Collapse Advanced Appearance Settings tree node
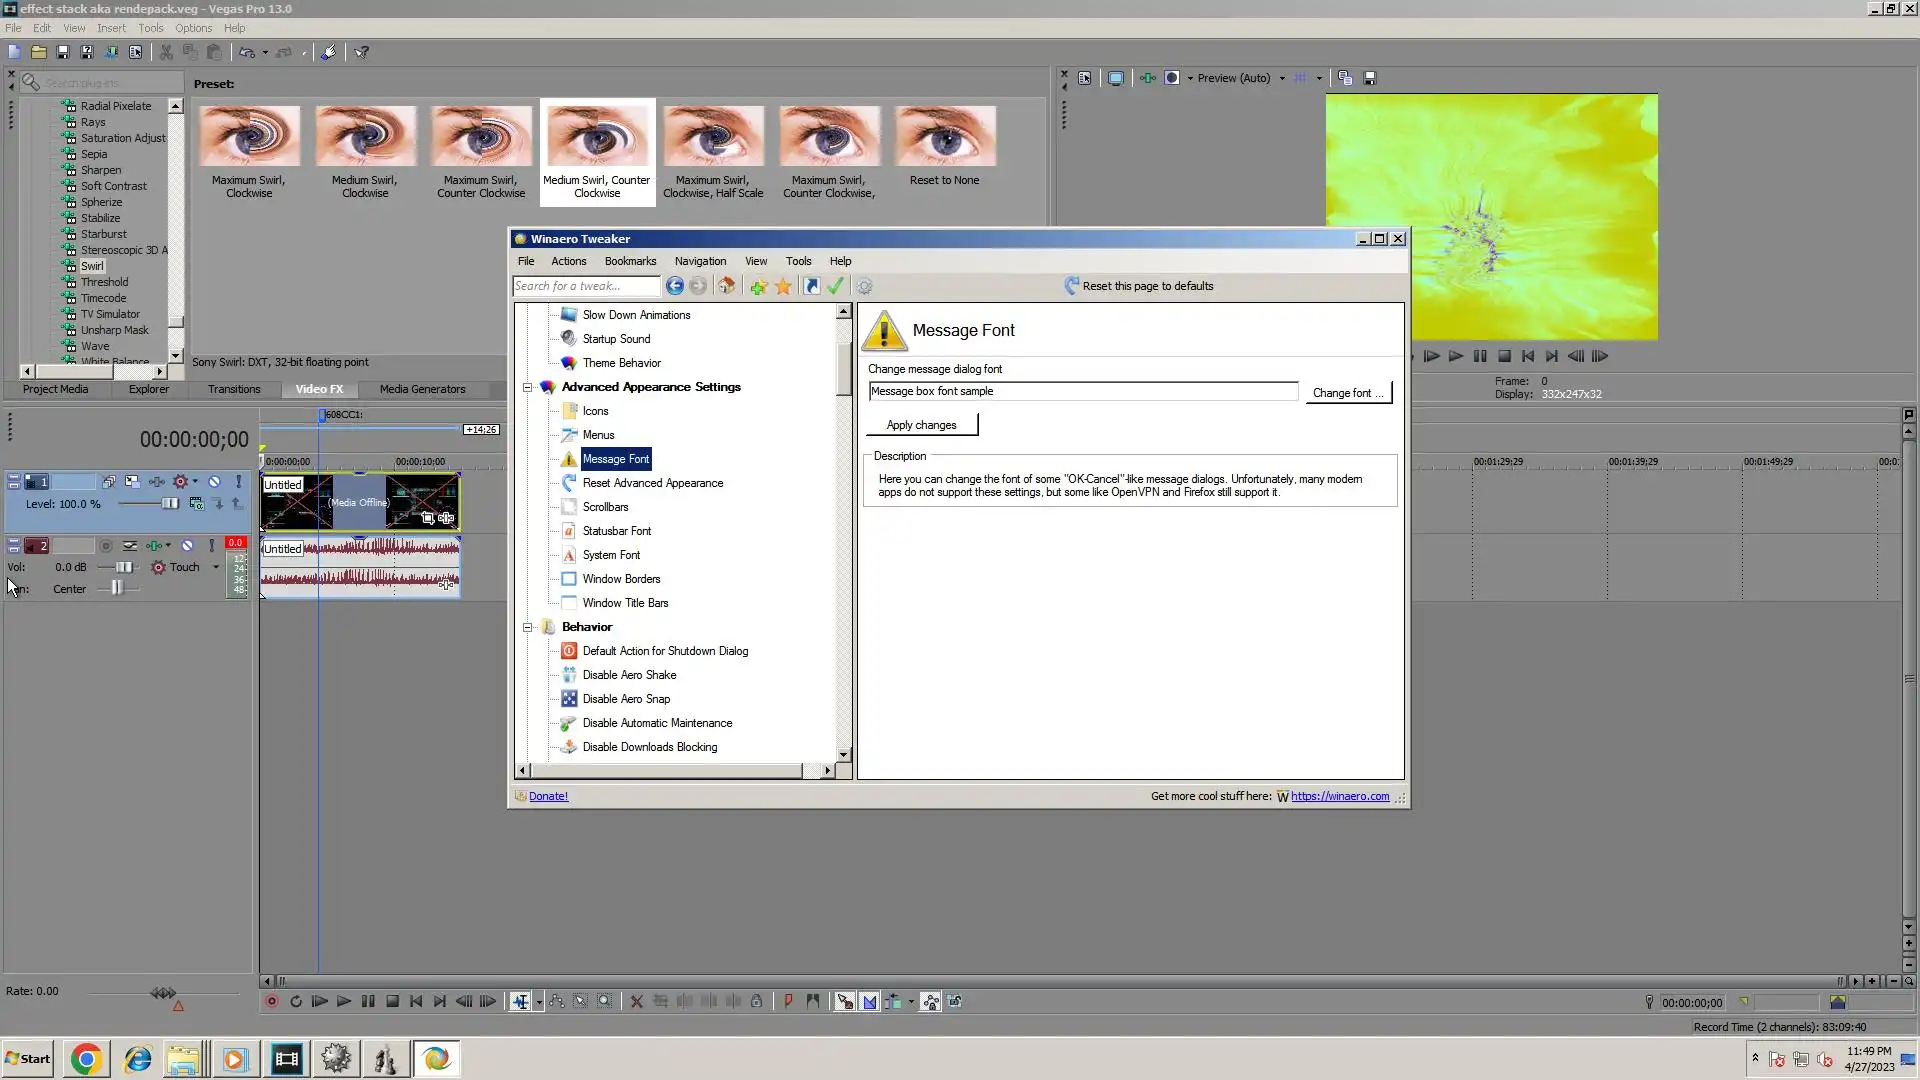 click(527, 387)
